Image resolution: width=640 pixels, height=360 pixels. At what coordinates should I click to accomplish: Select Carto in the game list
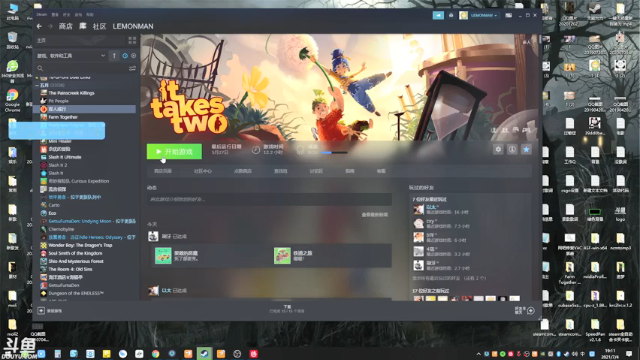pyautogui.click(x=54, y=205)
